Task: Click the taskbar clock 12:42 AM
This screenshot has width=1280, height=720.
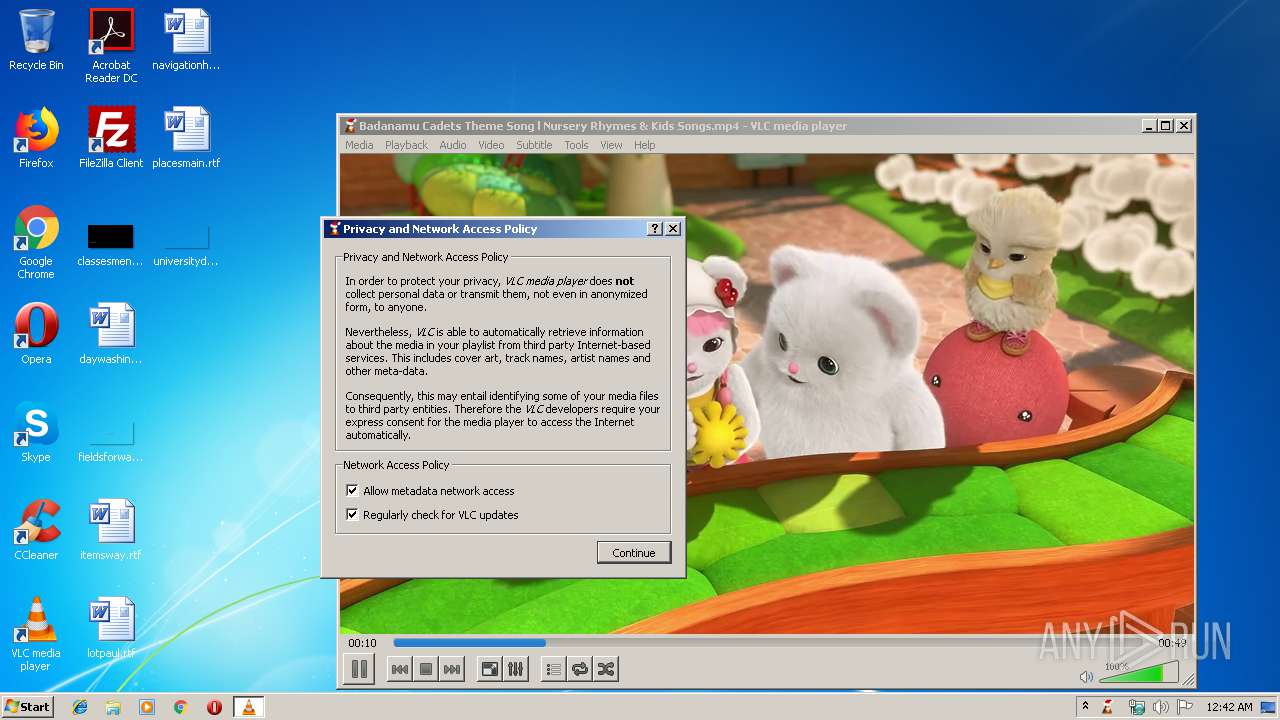Action: 1229,707
